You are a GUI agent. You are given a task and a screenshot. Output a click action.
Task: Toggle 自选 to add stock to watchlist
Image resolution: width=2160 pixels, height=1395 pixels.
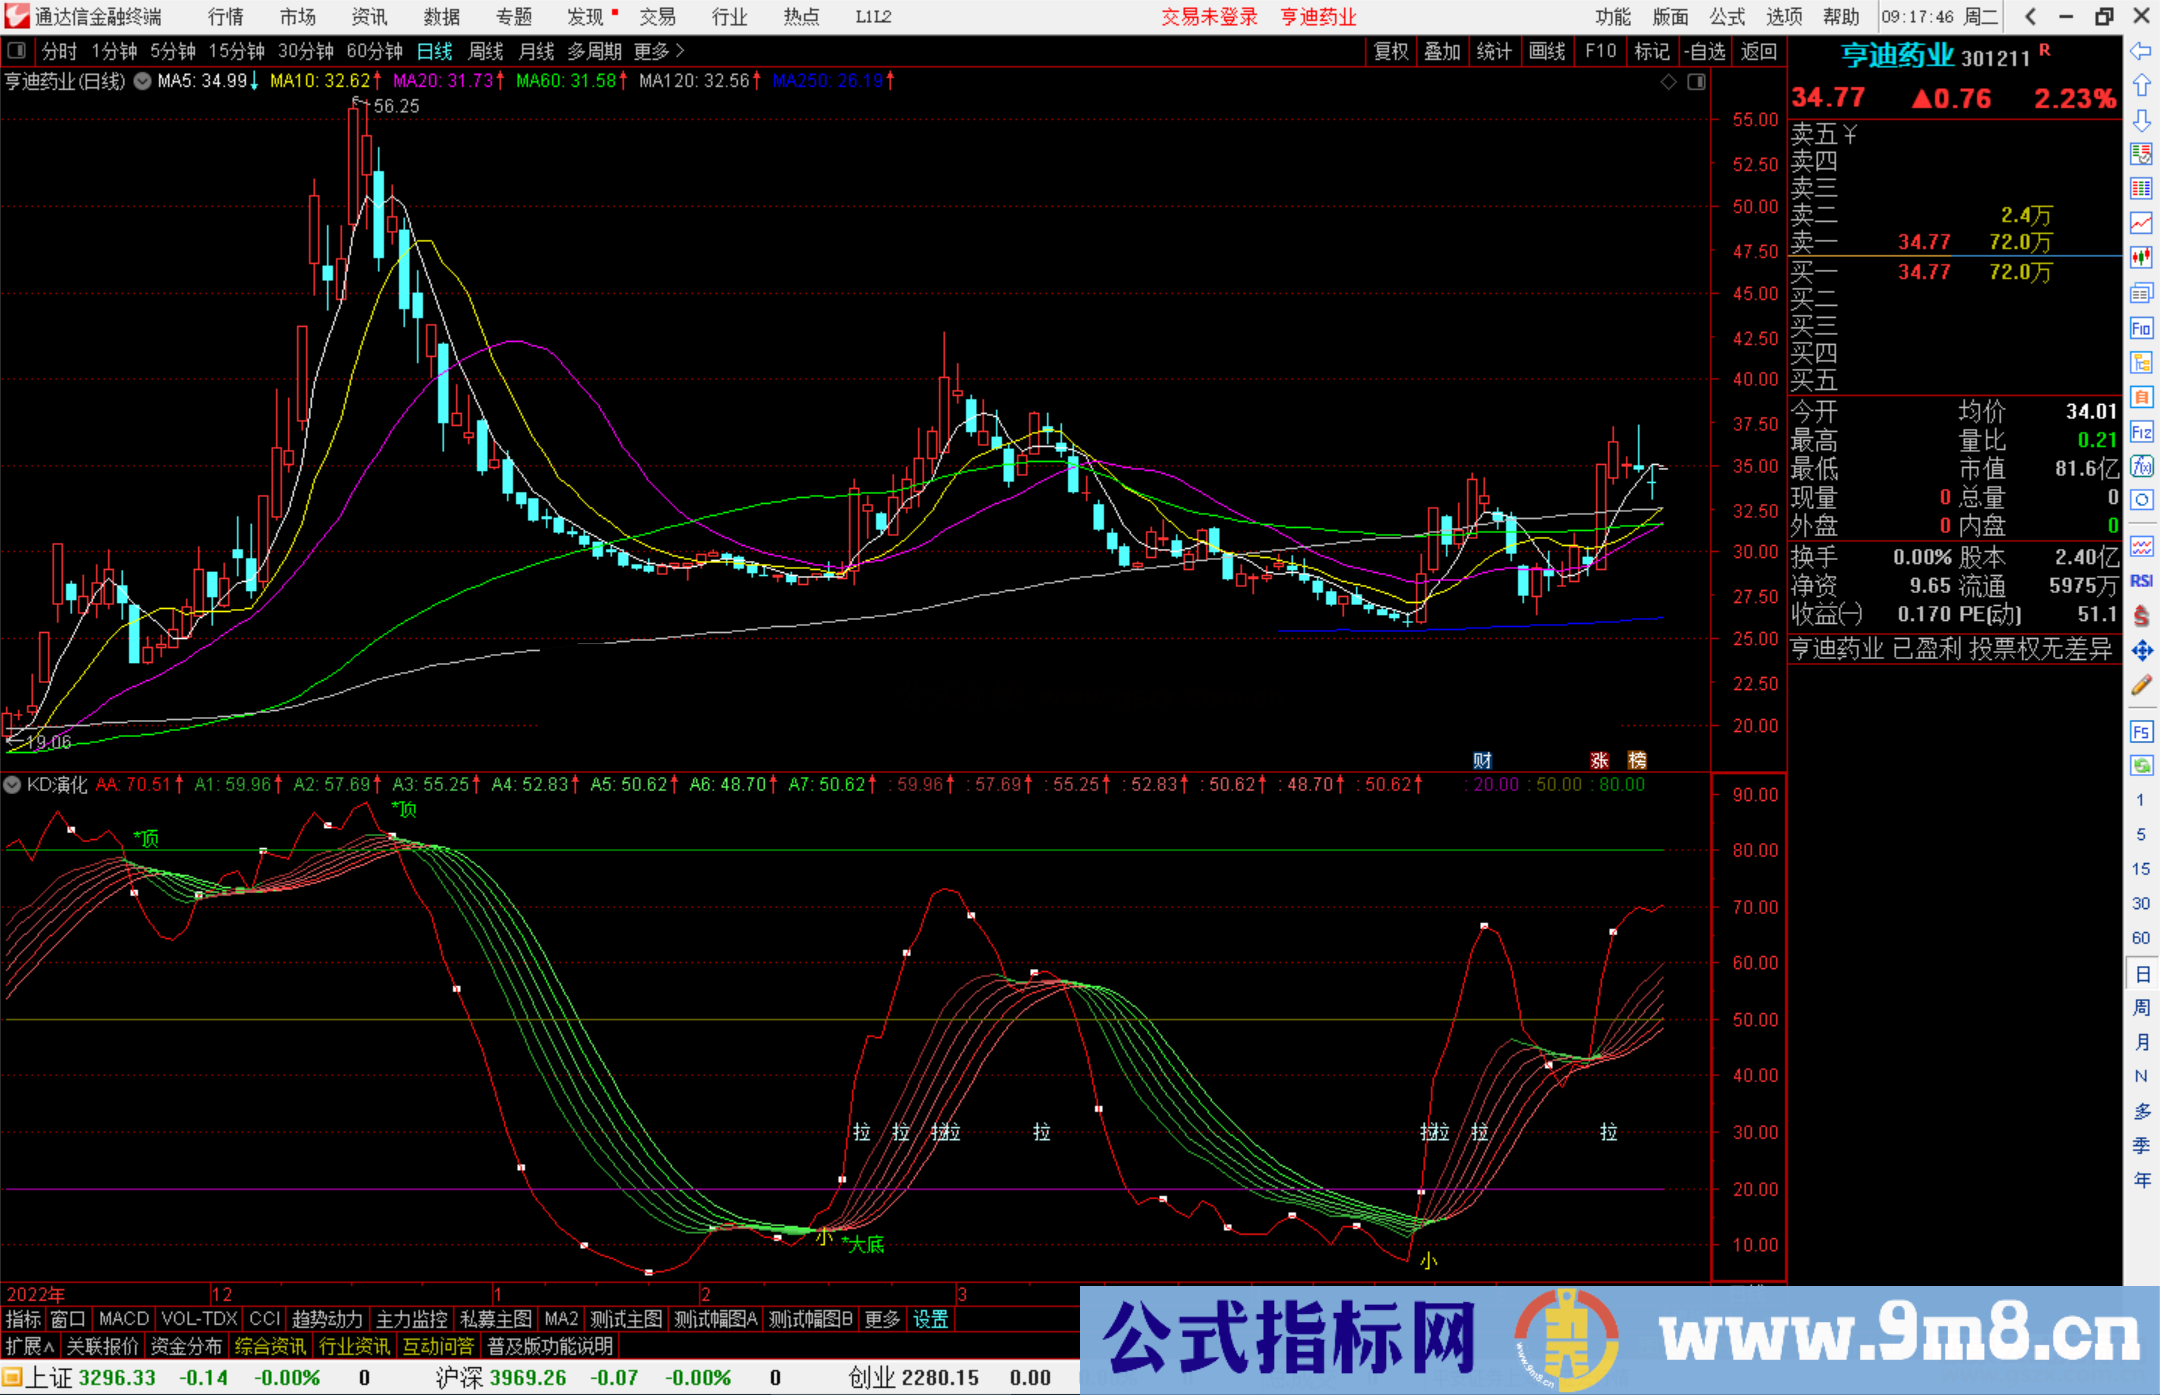(1707, 51)
